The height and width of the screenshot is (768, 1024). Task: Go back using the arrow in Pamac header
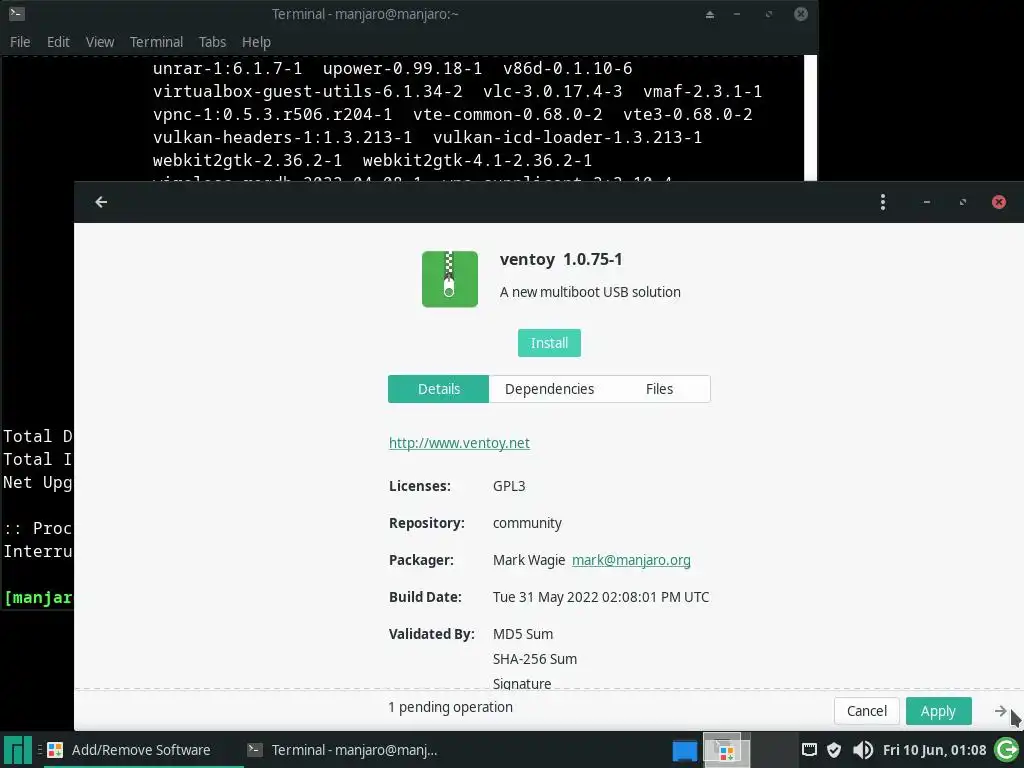point(101,202)
